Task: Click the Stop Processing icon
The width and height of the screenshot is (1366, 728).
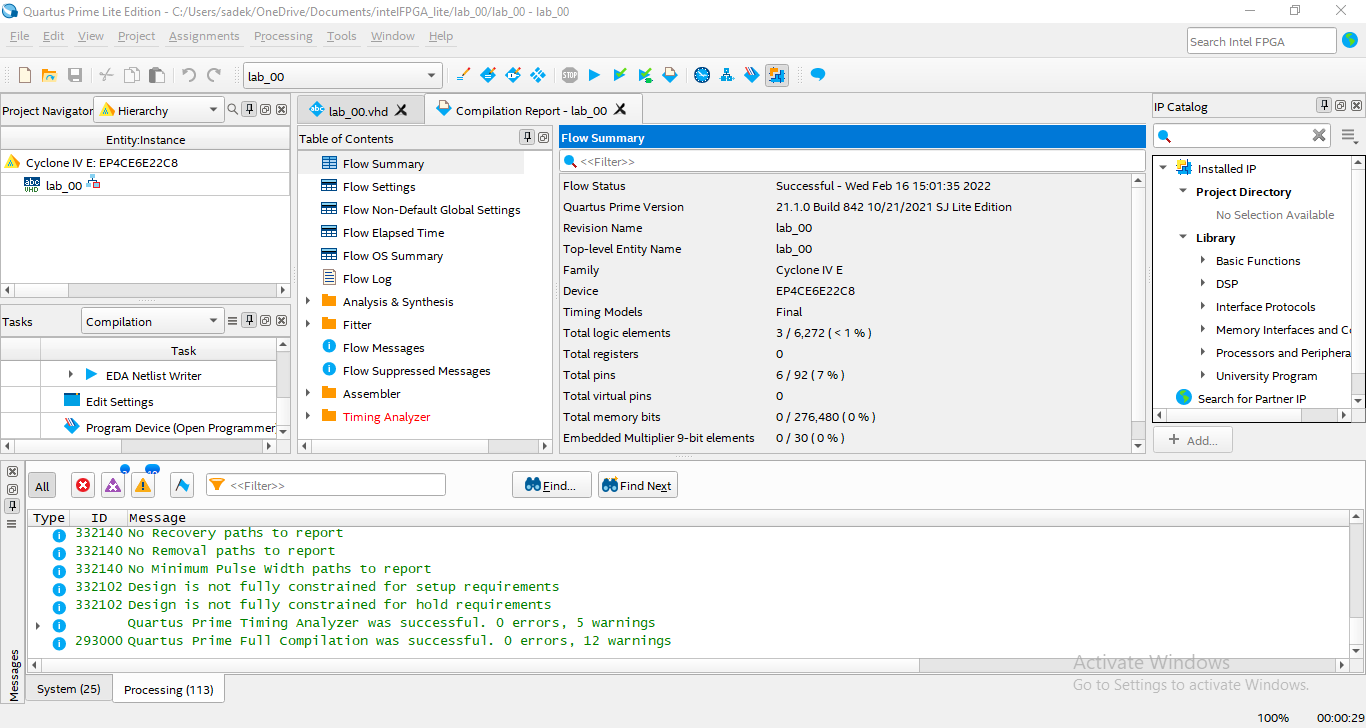Action: pyautogui.click(x=569, y=75)
